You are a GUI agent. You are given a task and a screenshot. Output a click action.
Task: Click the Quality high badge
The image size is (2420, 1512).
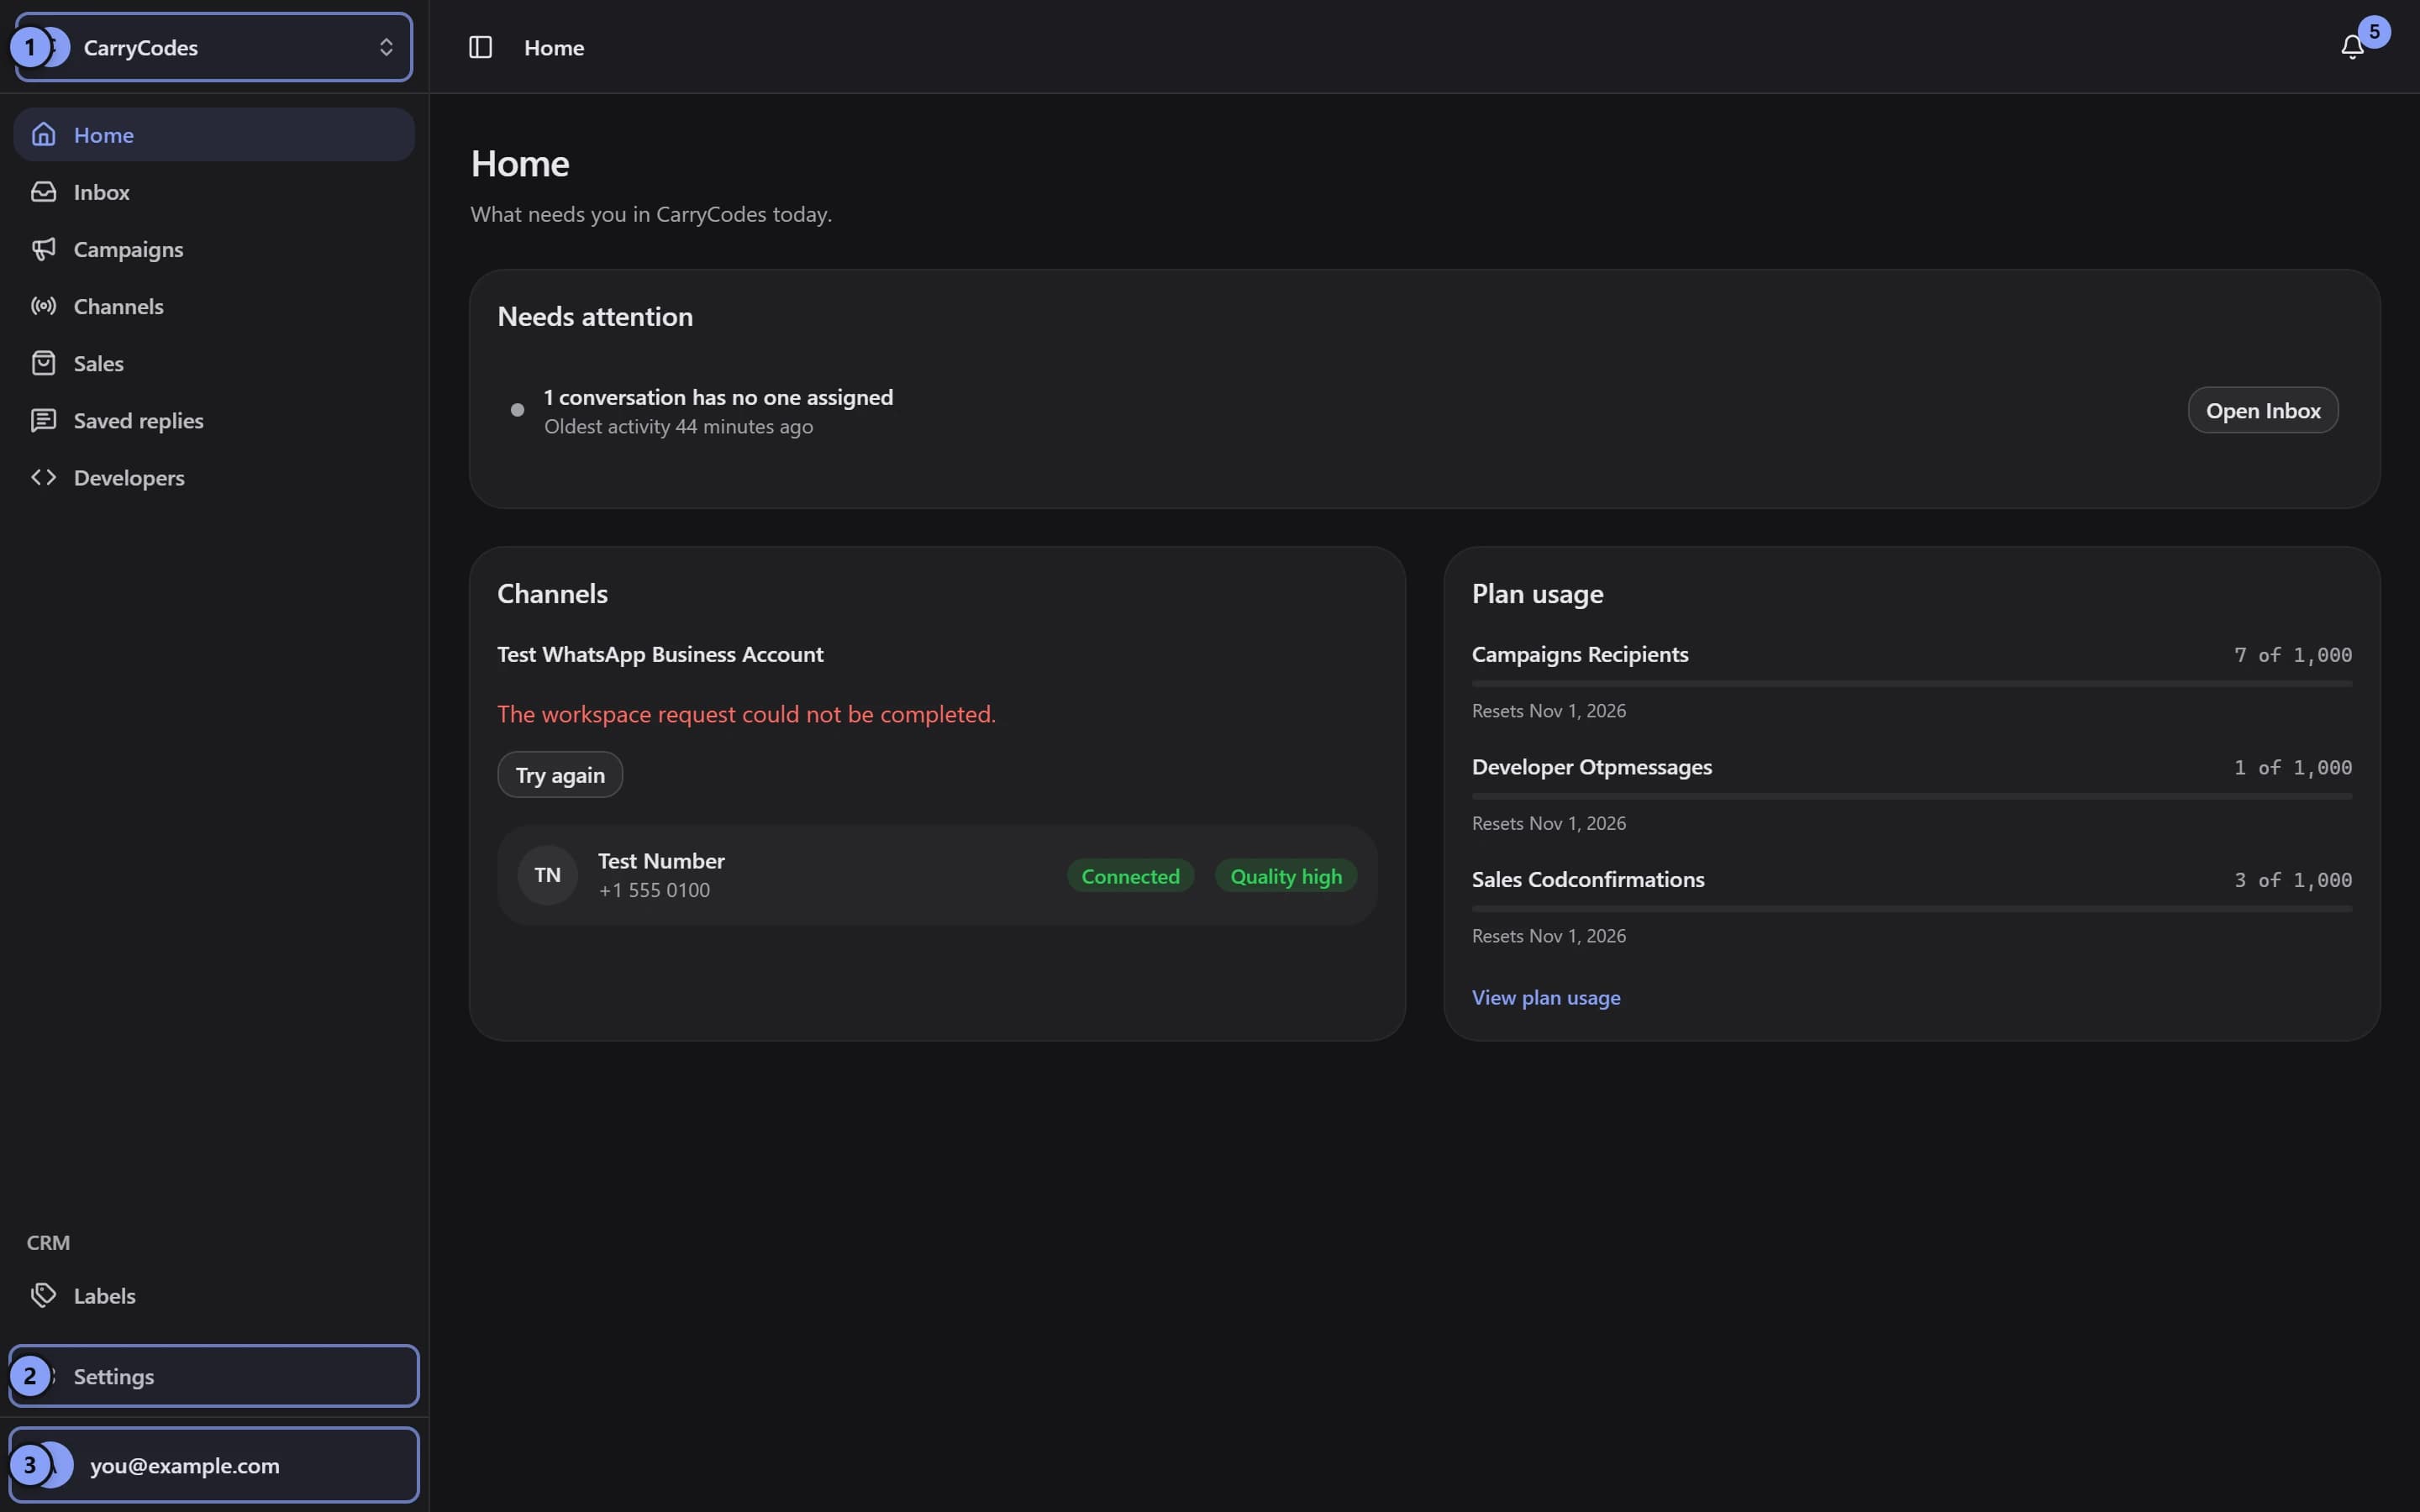click(x=1286, y=876)
